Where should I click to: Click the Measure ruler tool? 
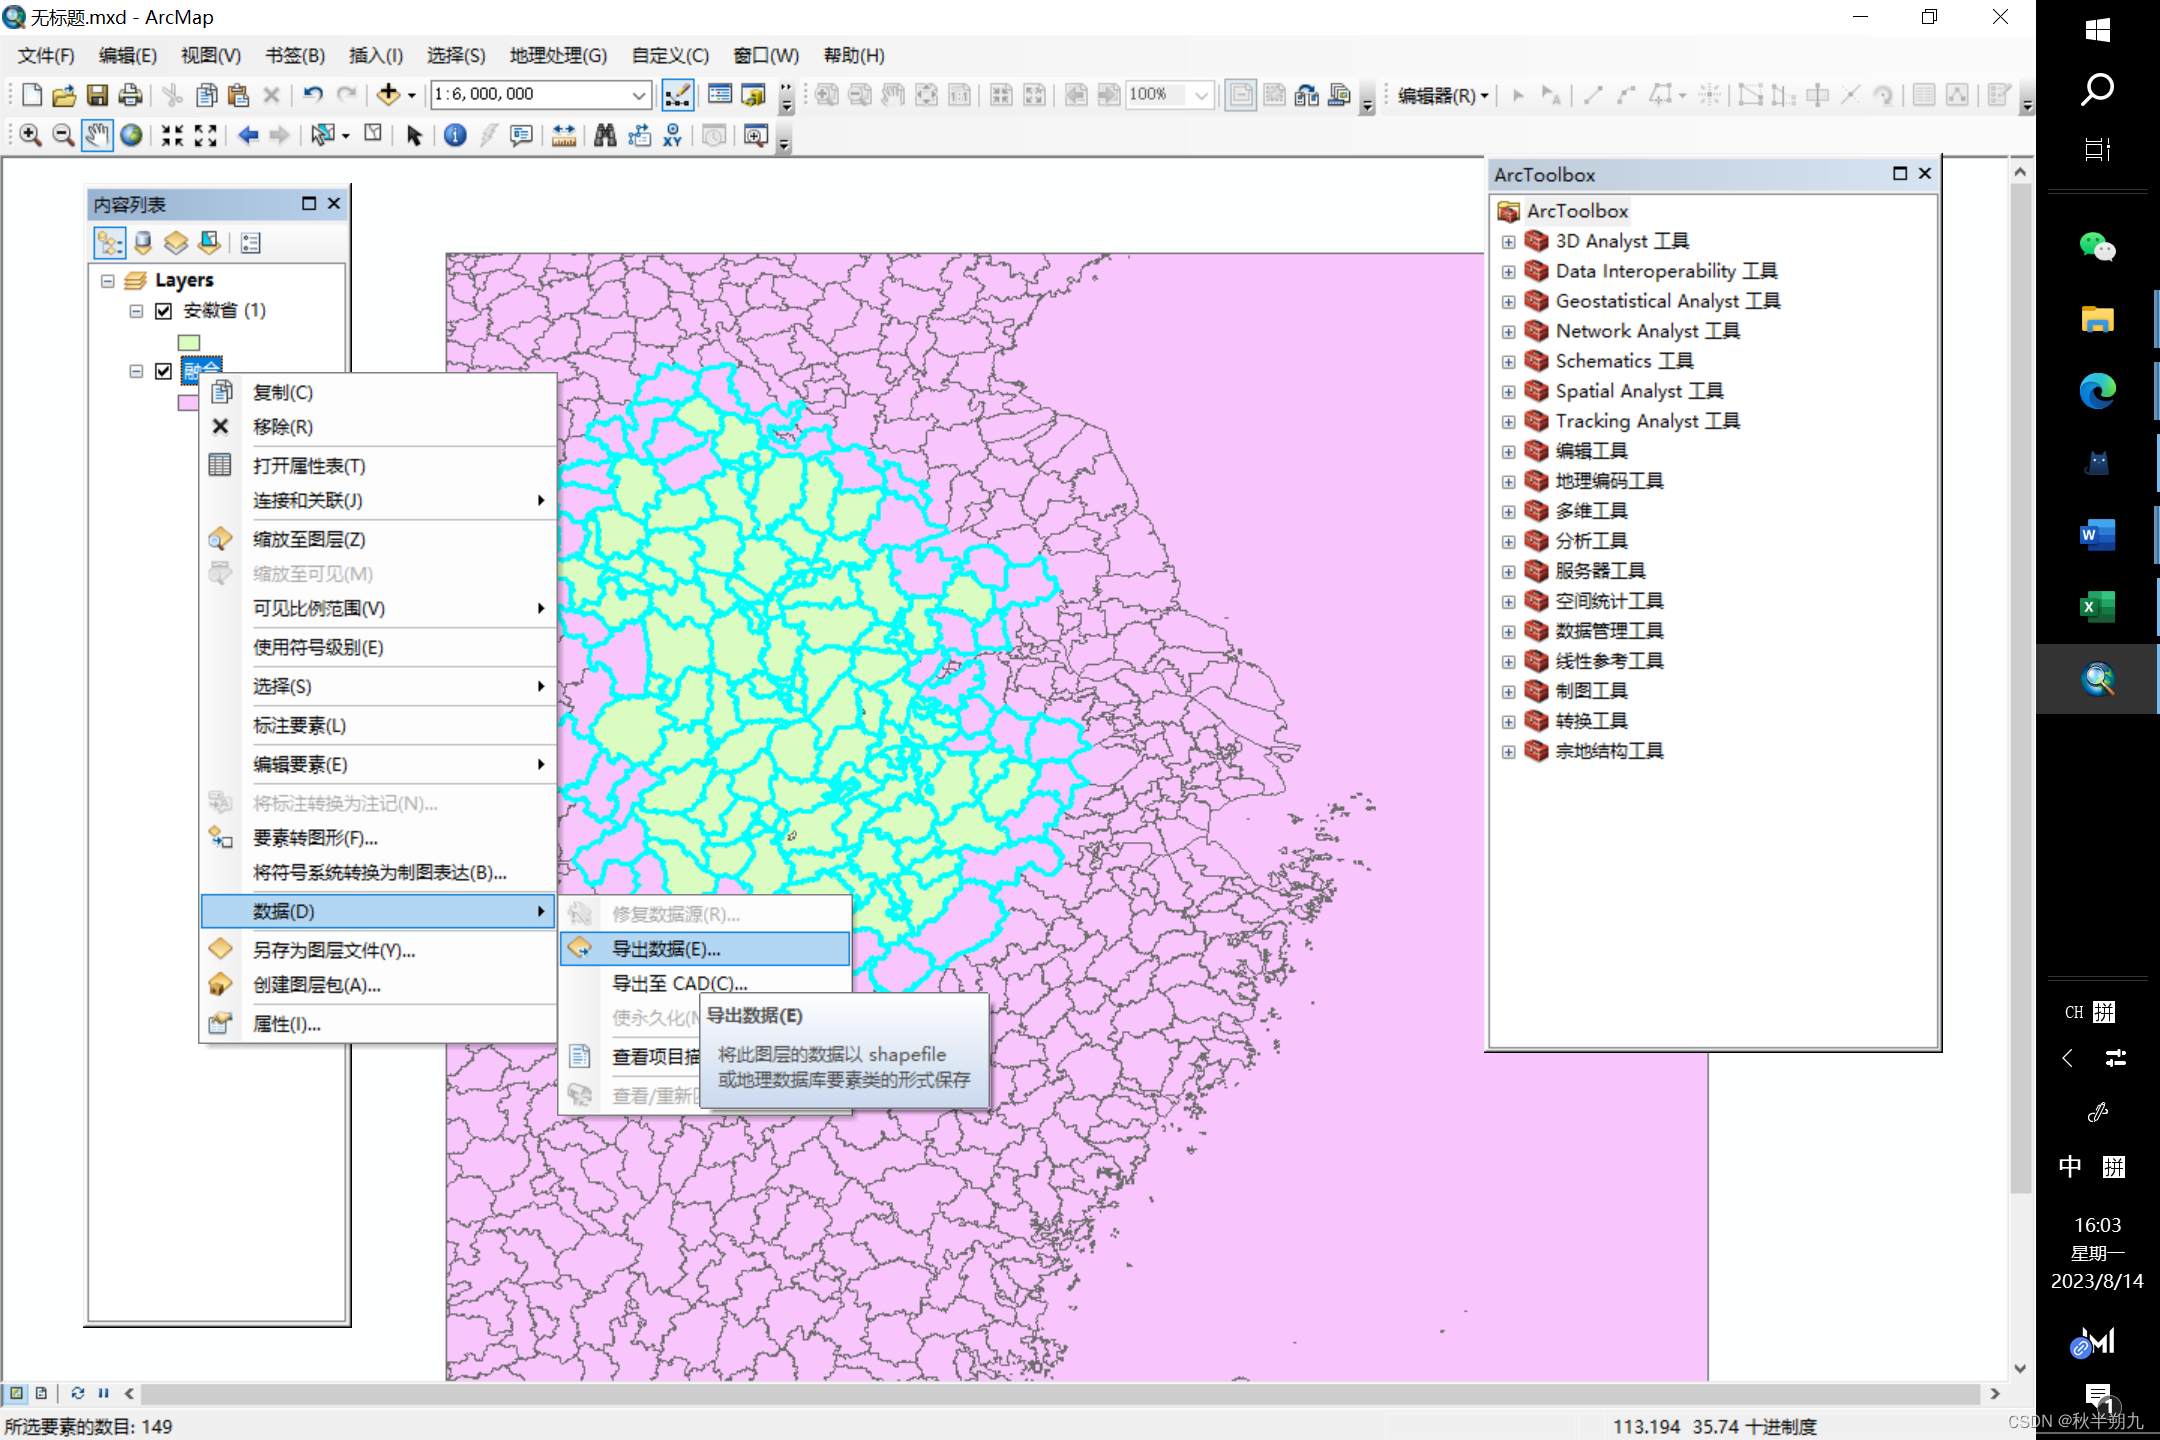point(564,135)
